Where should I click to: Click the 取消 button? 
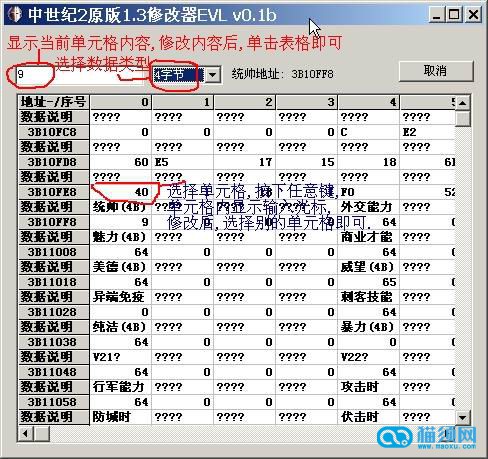436,71
